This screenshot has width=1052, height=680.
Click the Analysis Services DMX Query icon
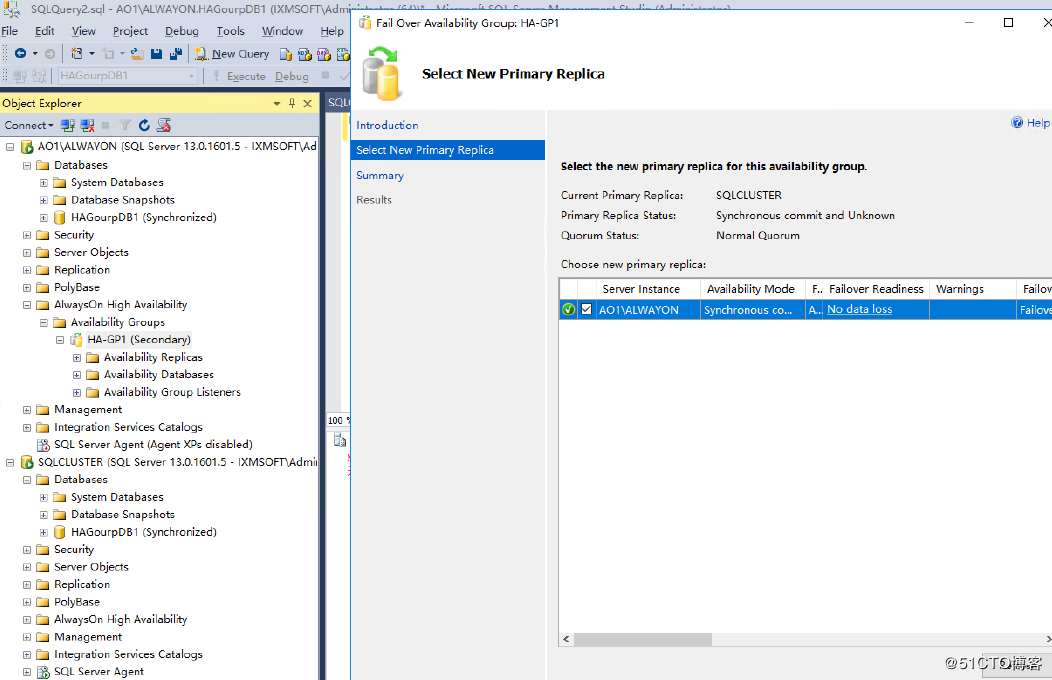tap(323, 54)
